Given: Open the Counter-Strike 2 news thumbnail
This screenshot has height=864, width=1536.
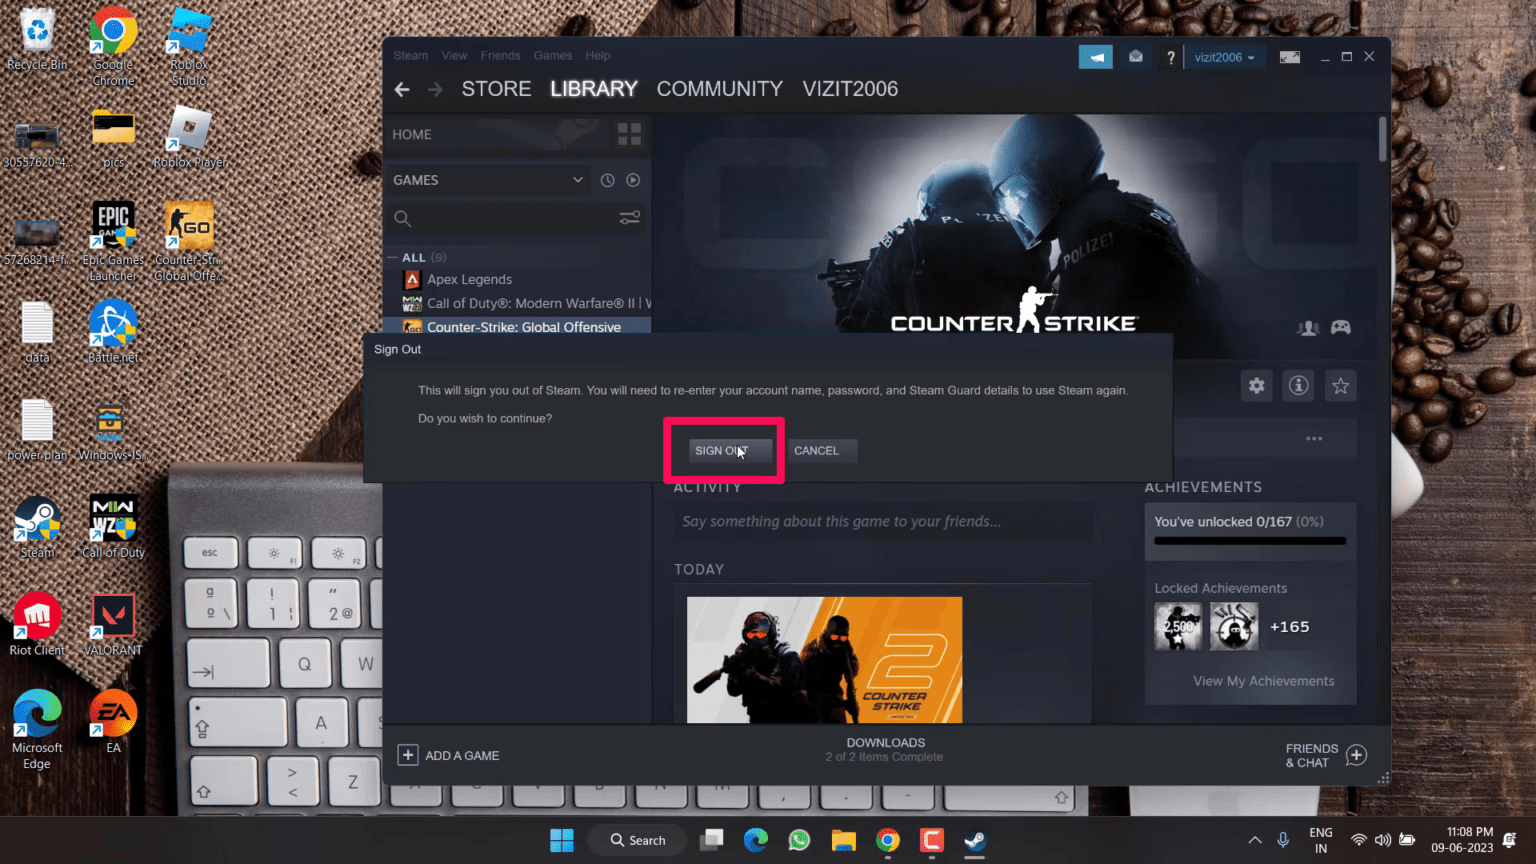Looking at the screenshot, I should (824, 660).
